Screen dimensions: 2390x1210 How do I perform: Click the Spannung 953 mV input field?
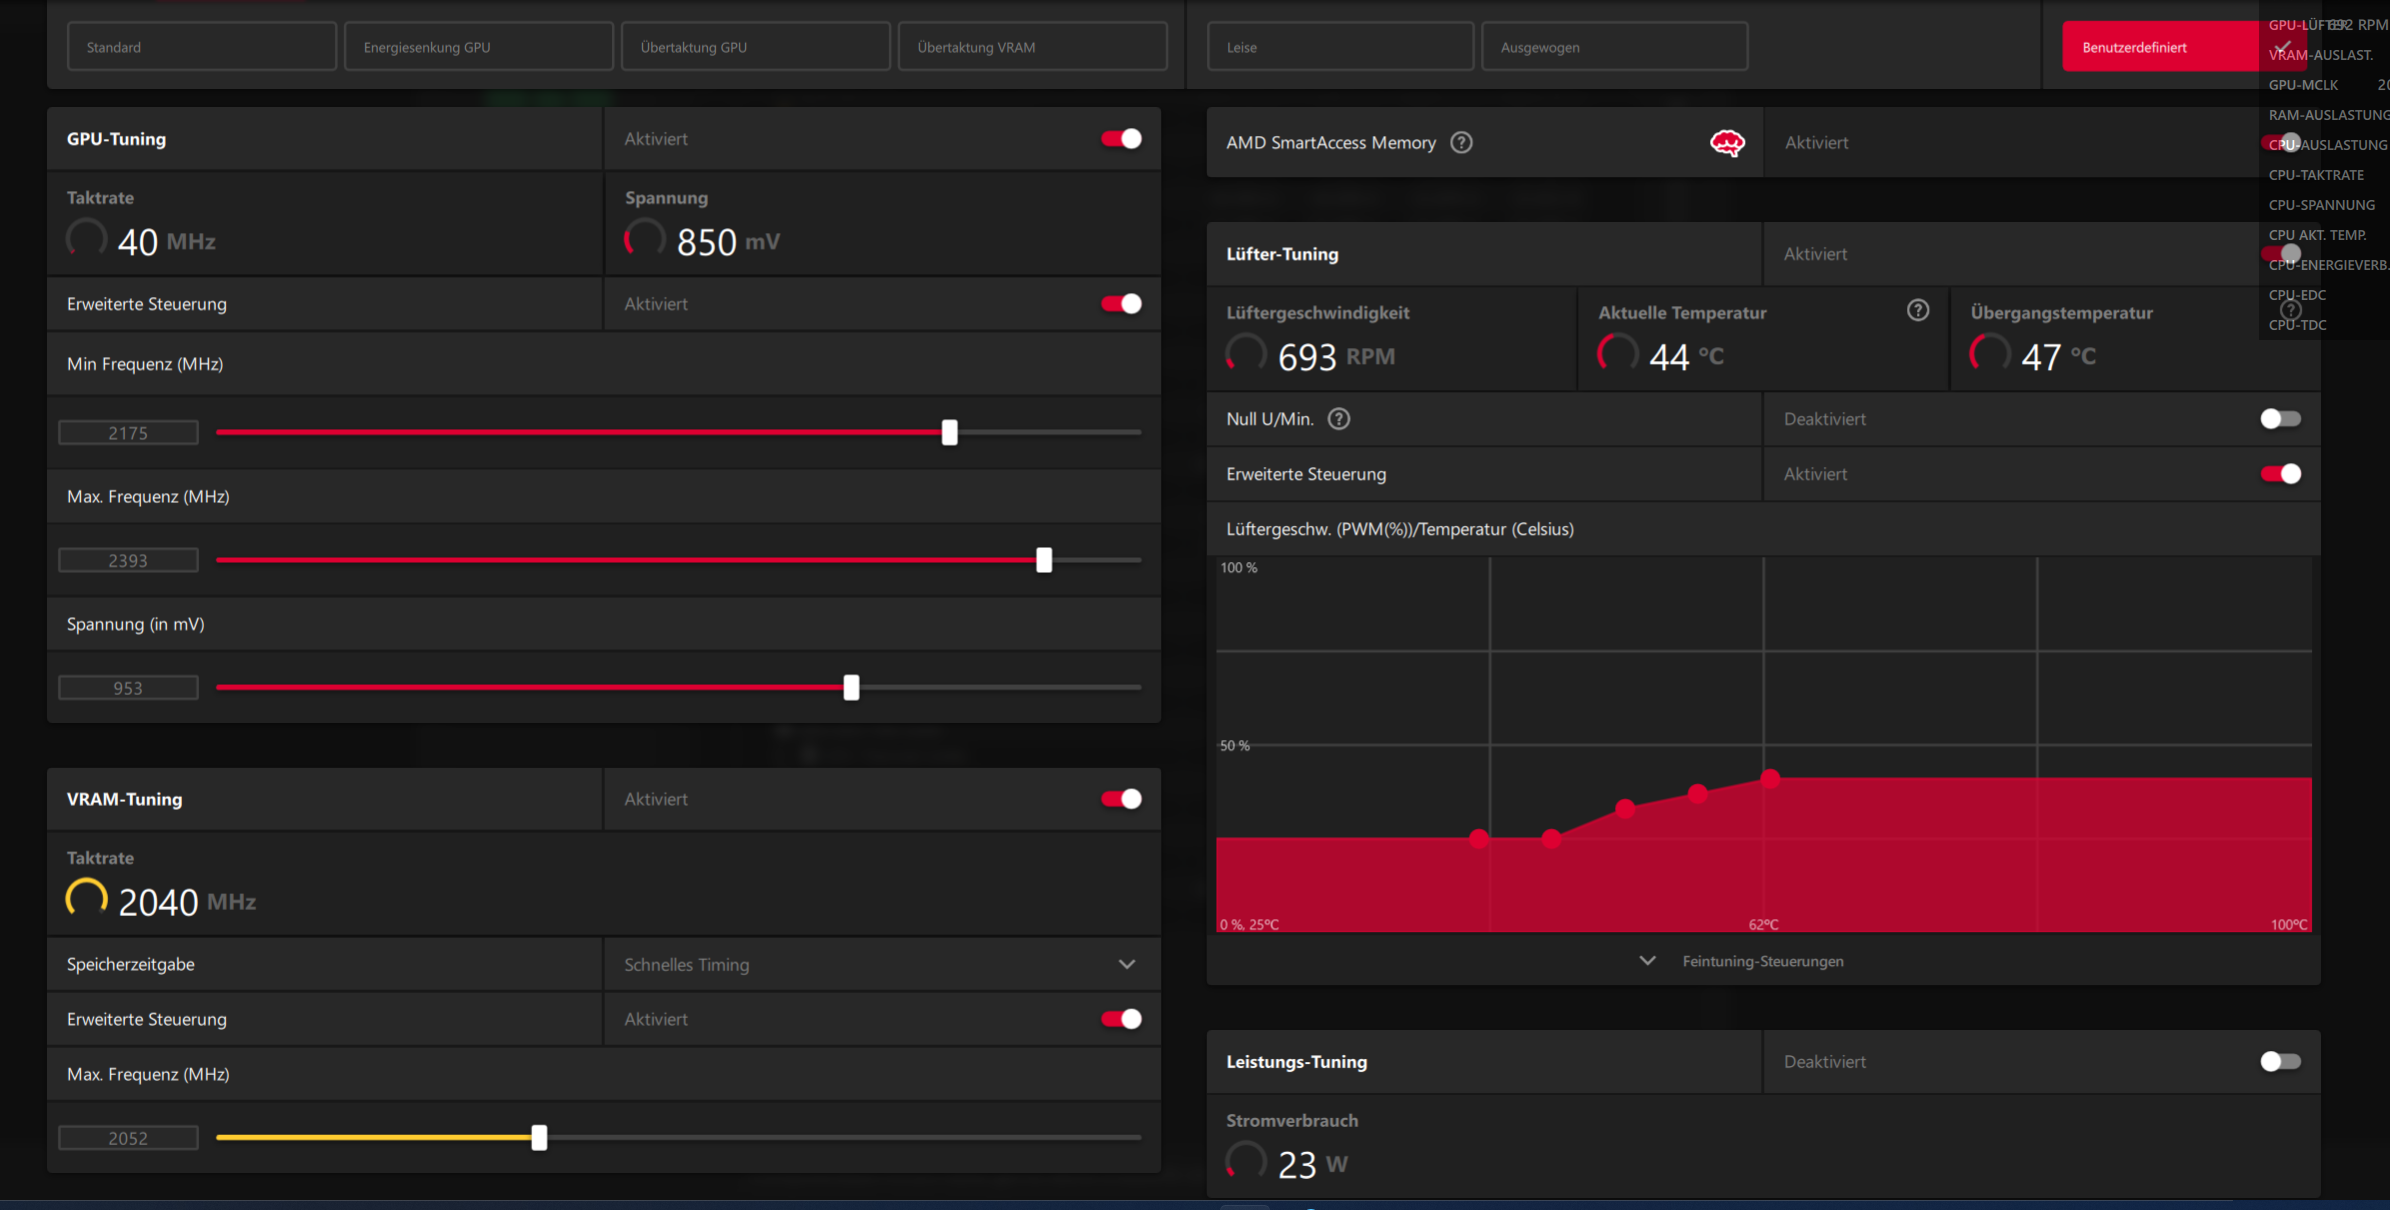(x=128, y=688)
